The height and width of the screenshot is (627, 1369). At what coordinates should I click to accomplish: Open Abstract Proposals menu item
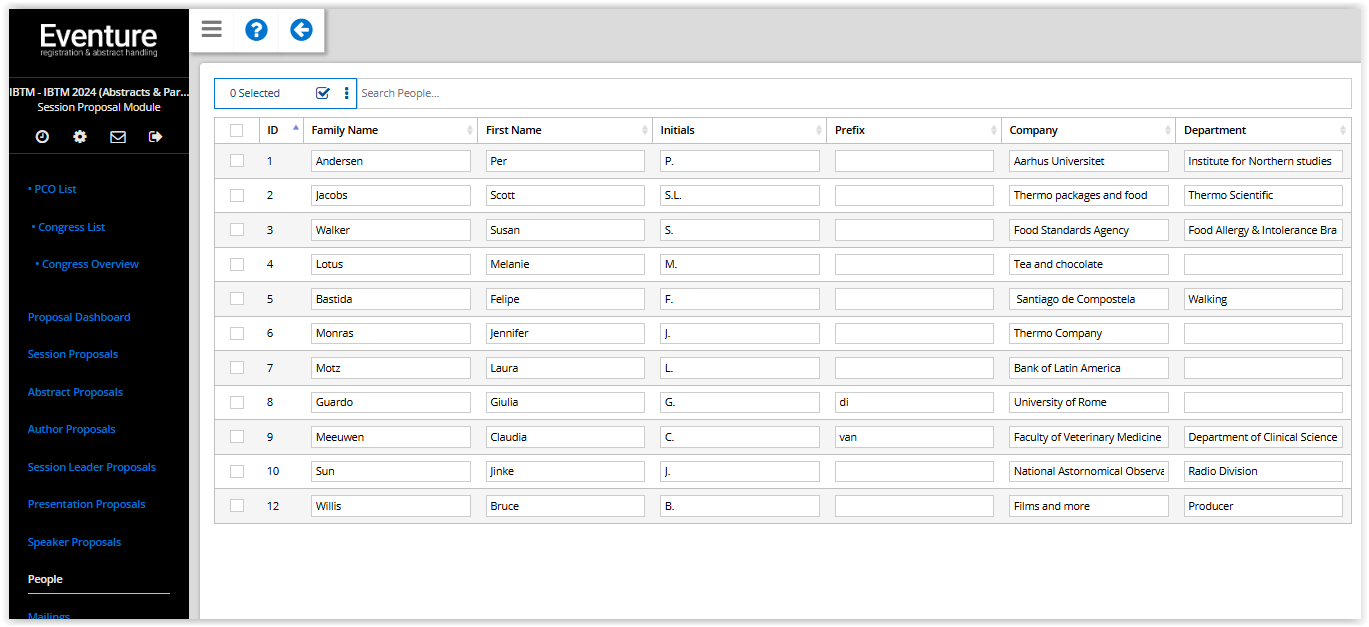click(75, 392)
